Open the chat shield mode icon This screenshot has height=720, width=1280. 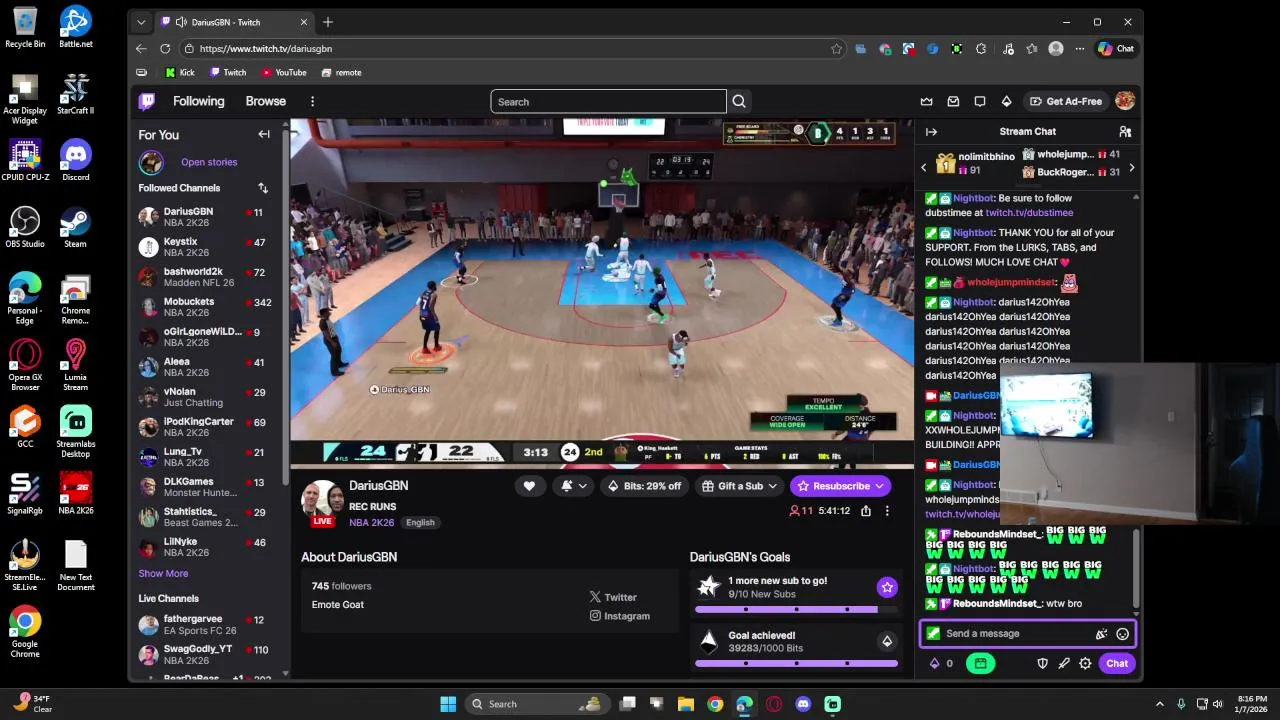[x=1042, y=663]
